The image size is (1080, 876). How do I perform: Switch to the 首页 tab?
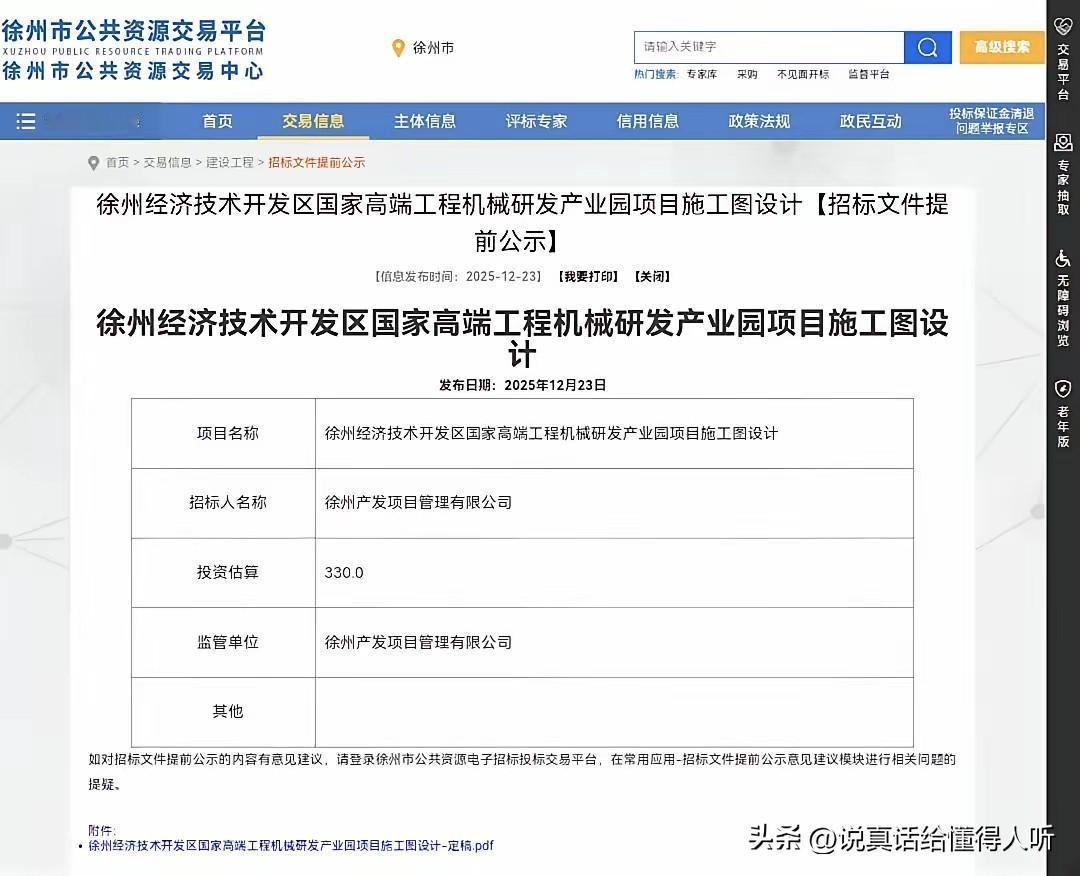coord(217,121)
